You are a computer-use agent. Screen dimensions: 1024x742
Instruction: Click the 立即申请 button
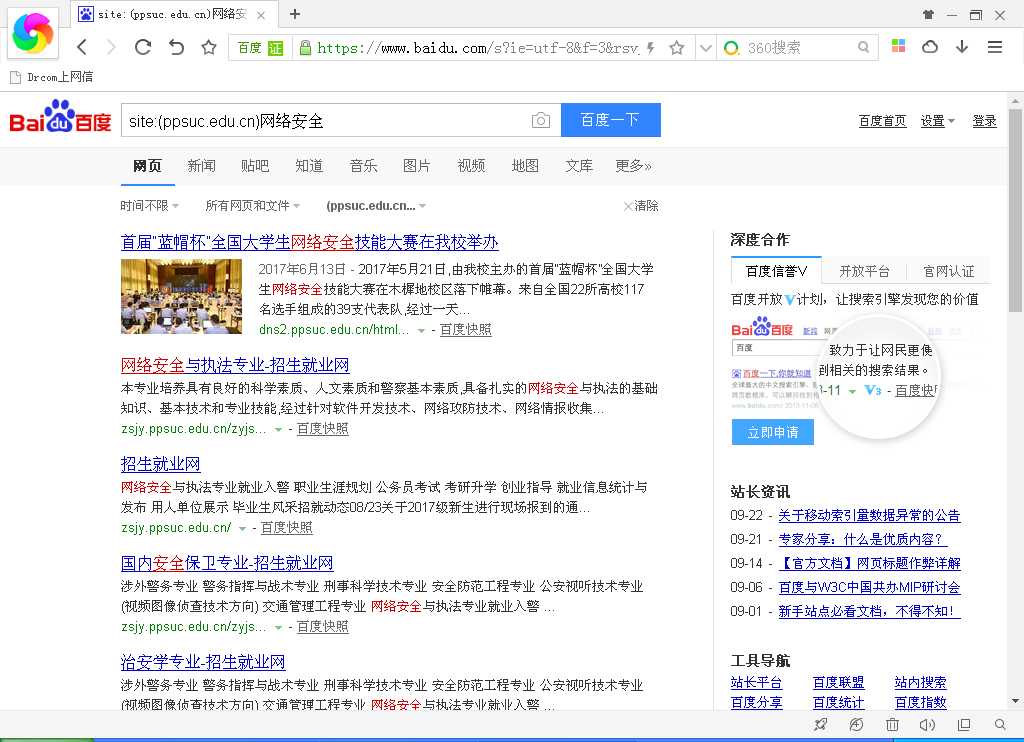coord(773,432)
